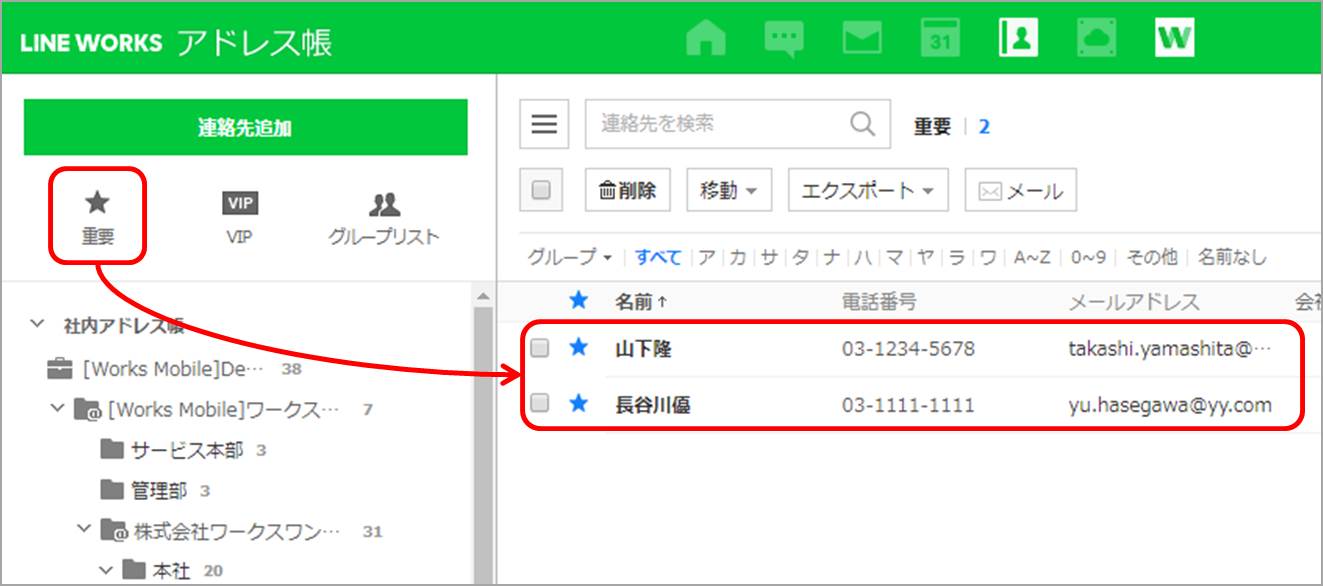The width and height of the screenshot is (1323, 586).
Task: Open the Home icon in top bar
Action: pyautogui.click(x=706, y=39)
